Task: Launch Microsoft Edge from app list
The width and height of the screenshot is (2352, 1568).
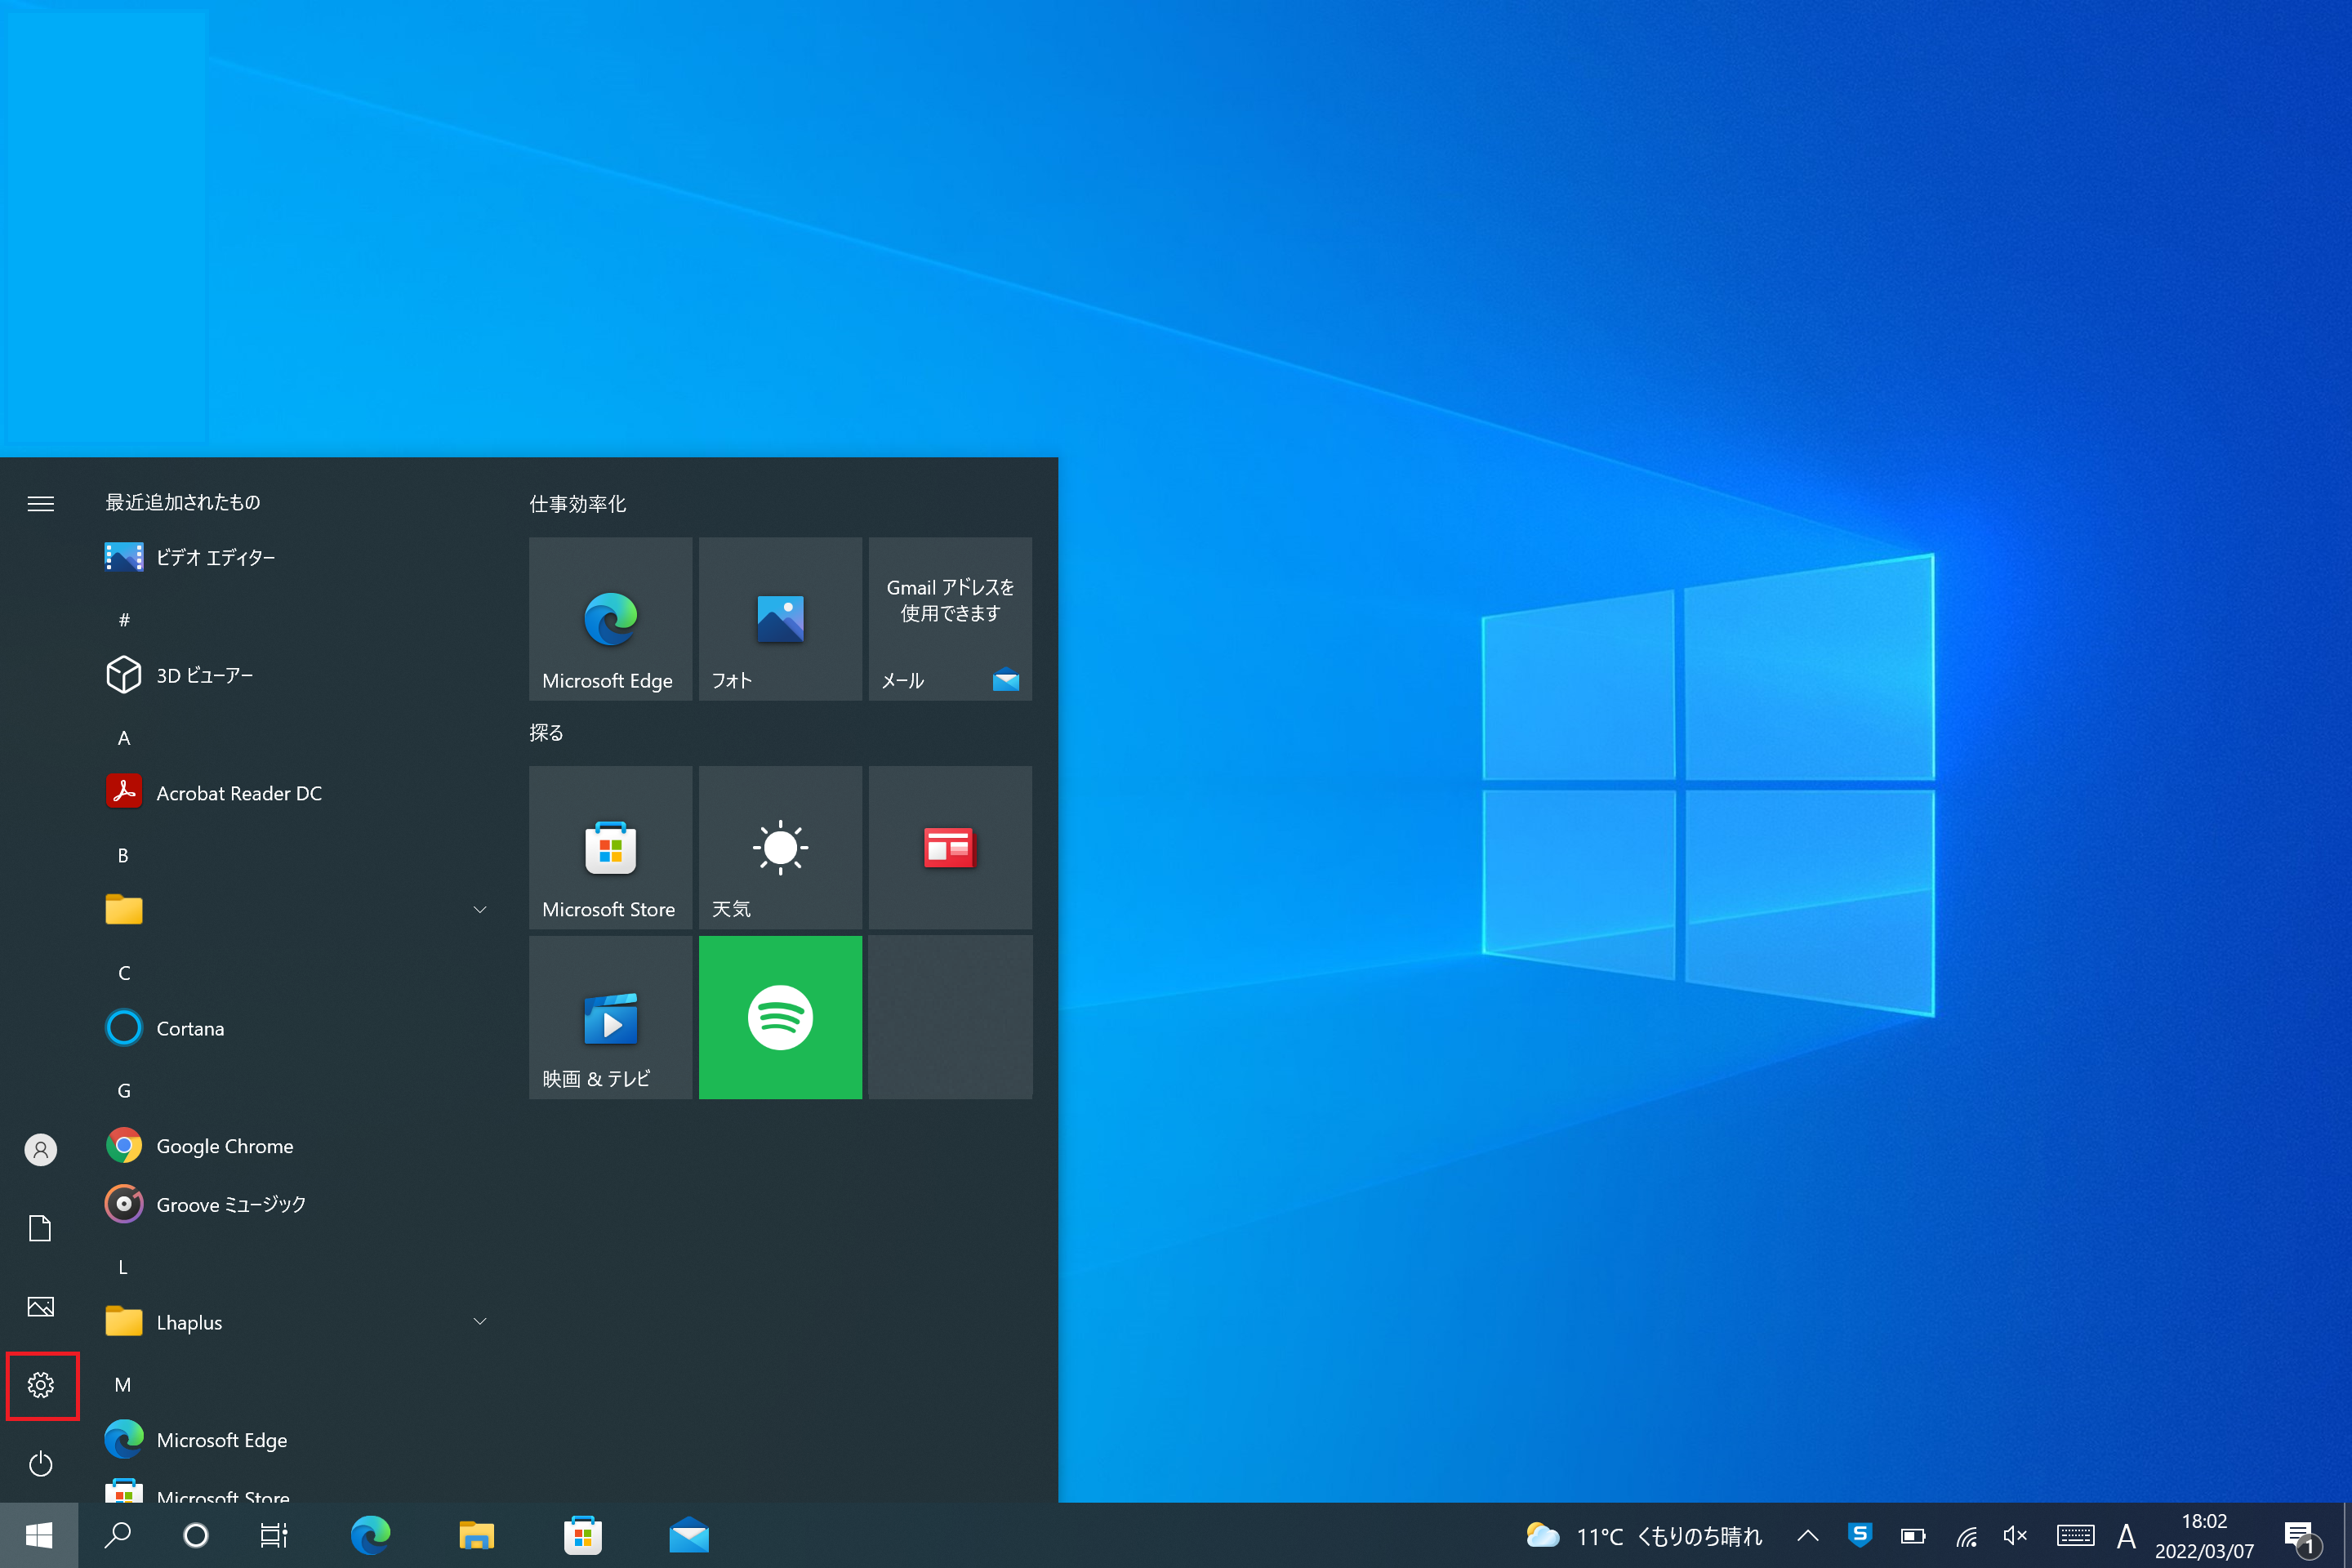Action: pyautogui.click(x=297, y=1440)
